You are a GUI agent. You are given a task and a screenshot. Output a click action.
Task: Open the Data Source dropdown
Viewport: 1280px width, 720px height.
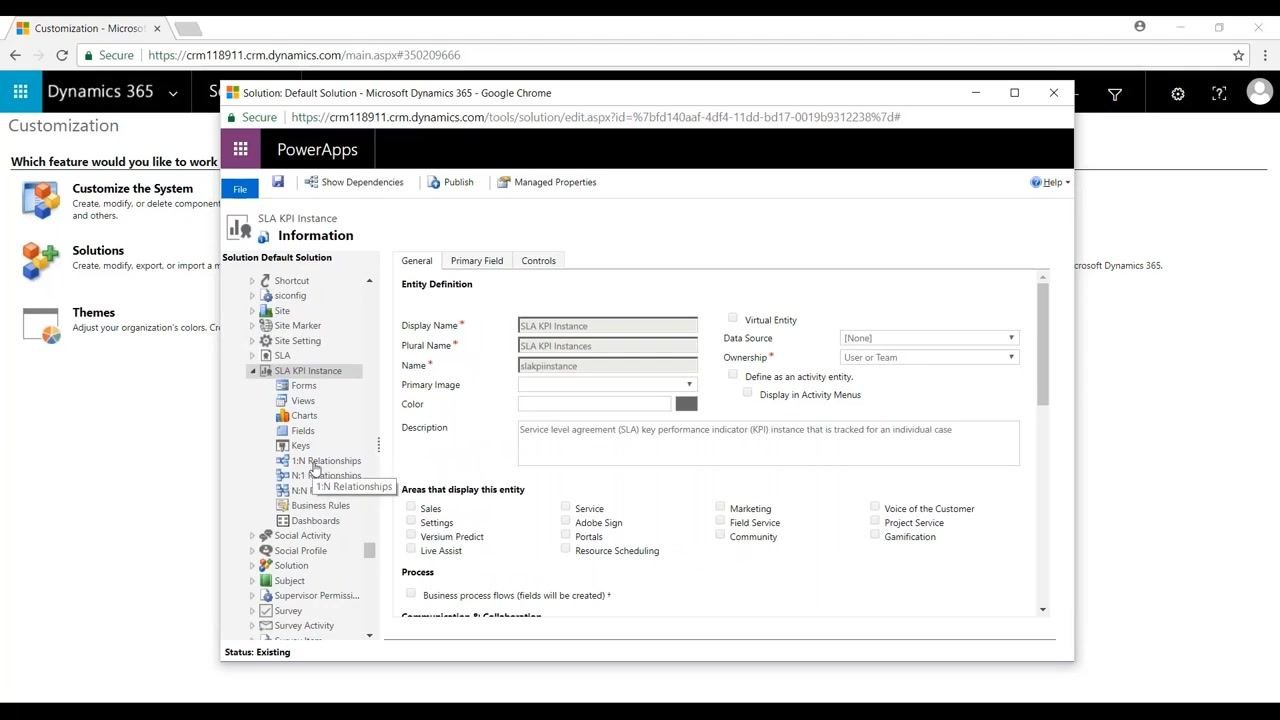929,338
